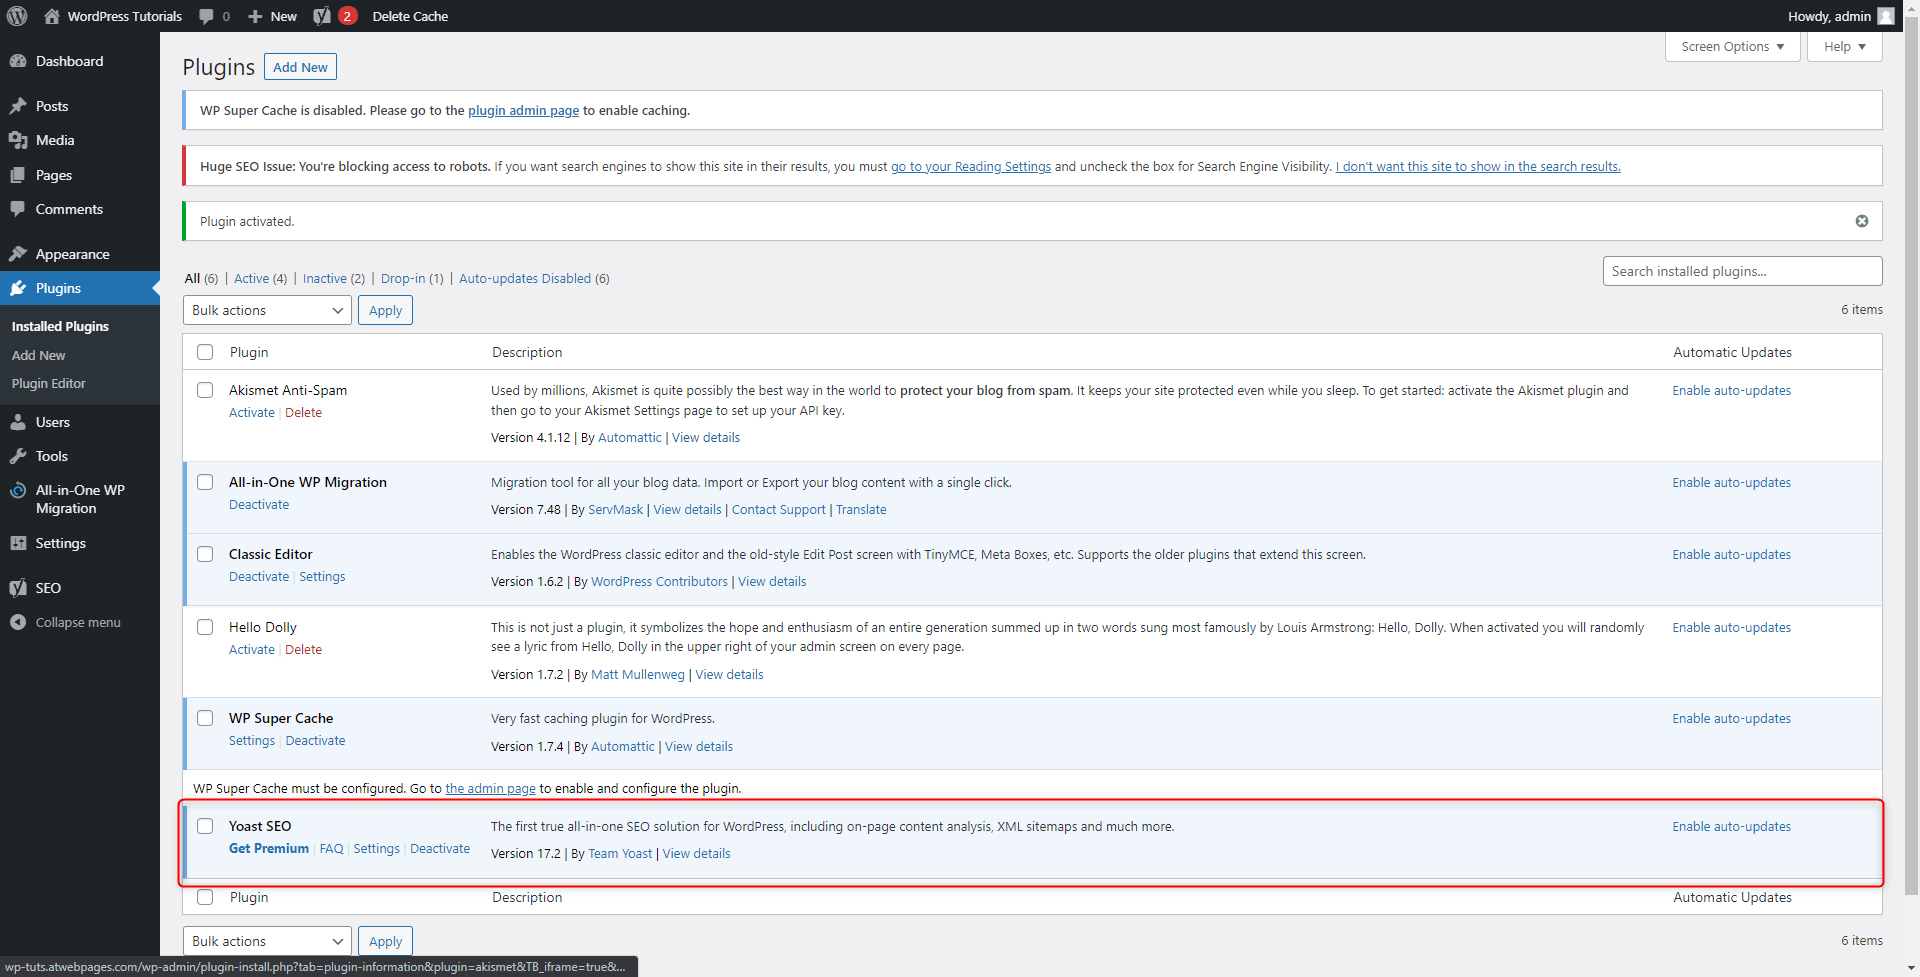Toggle select-all checkbox in table header

click(205, 352)
